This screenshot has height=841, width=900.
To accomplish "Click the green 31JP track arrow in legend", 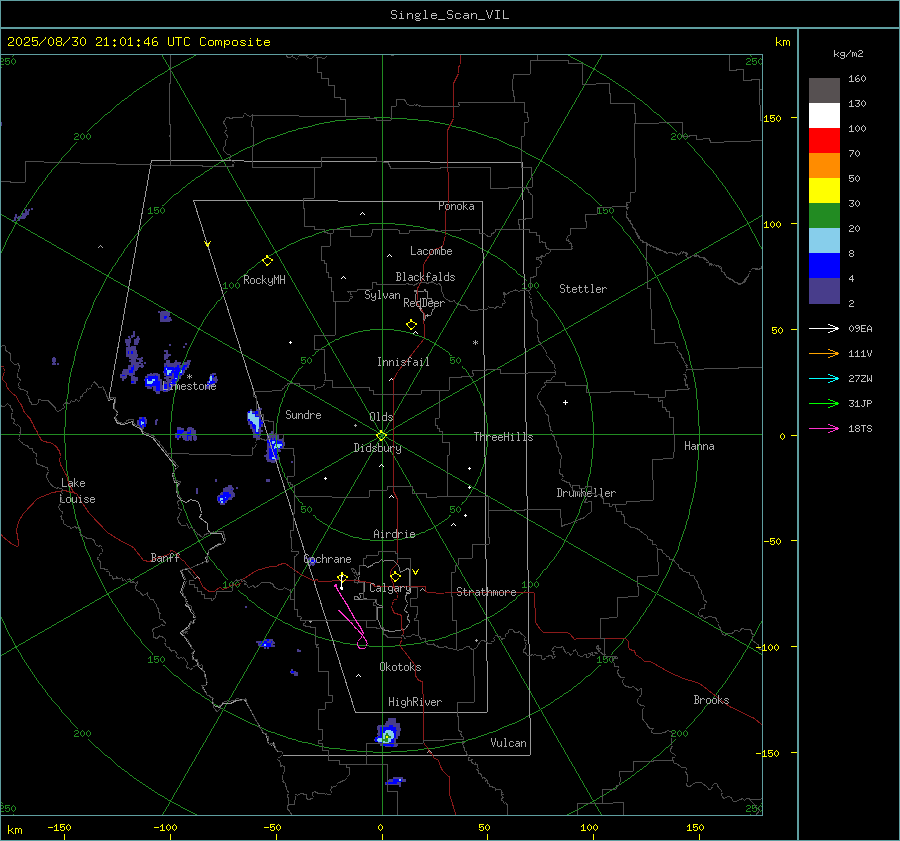I will (824, 404).
